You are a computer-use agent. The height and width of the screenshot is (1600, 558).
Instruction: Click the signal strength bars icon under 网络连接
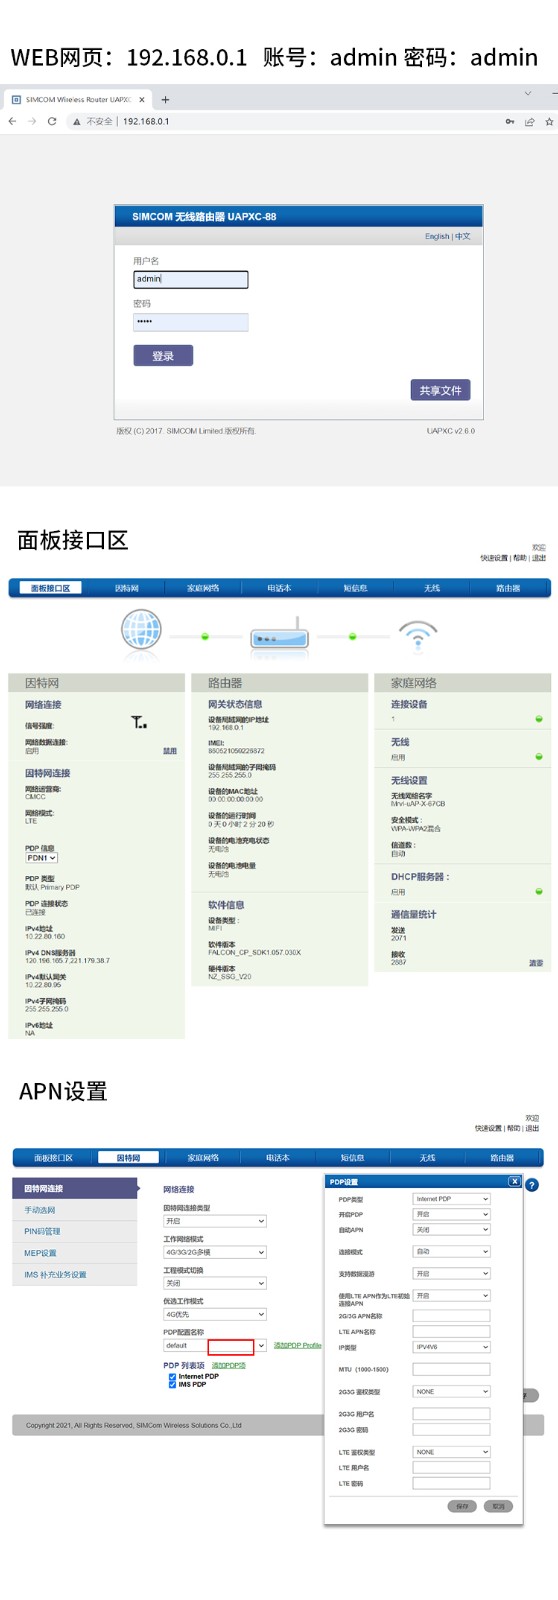139,722
